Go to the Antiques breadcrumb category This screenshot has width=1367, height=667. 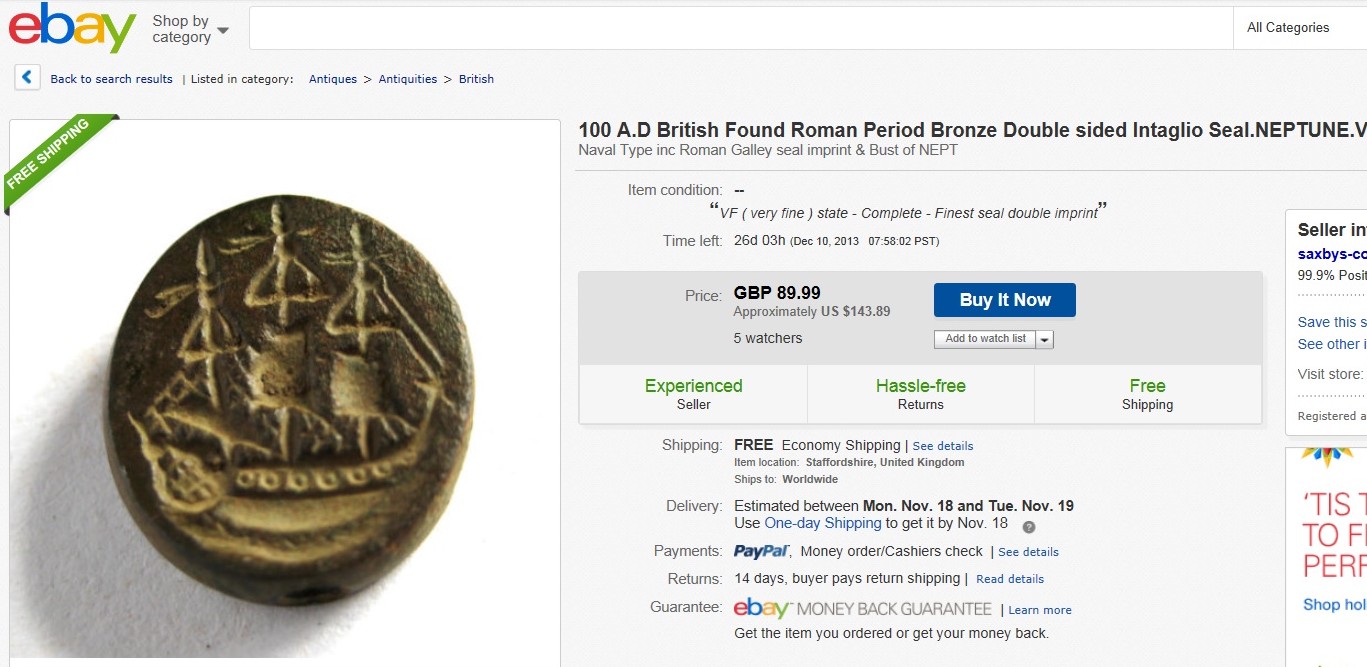332,79
